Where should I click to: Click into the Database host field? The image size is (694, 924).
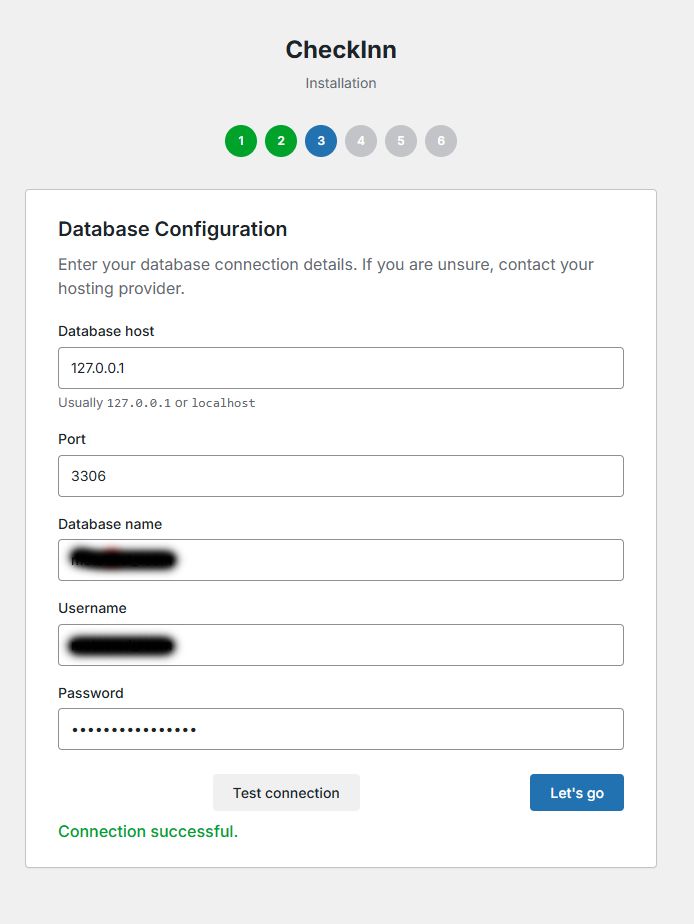[341, 368]
